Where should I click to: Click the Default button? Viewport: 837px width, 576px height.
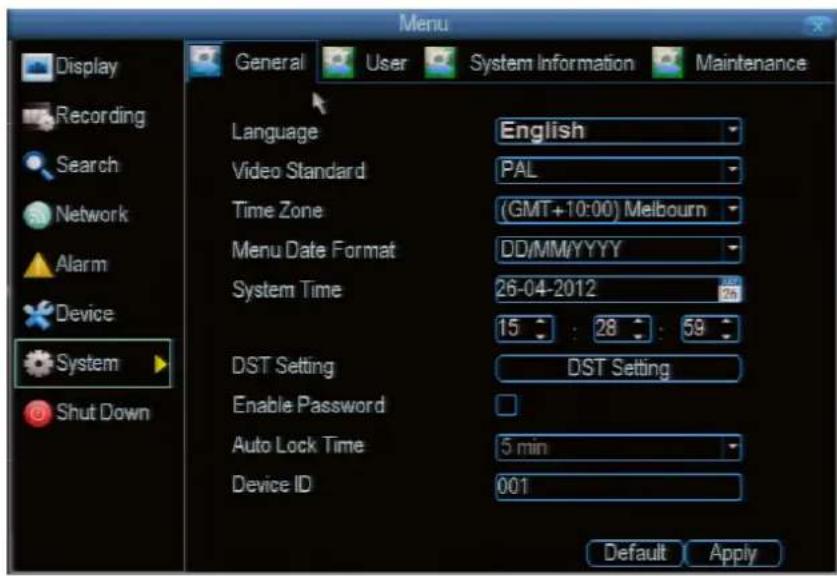pos(634,553)
